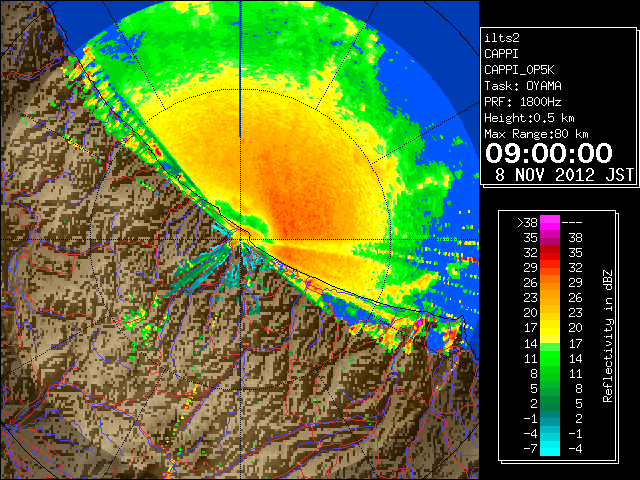Click the 'Task: OYAMA' line
Image resolution: width=640 pixels, height=480 pixels.
click(523, 86)
